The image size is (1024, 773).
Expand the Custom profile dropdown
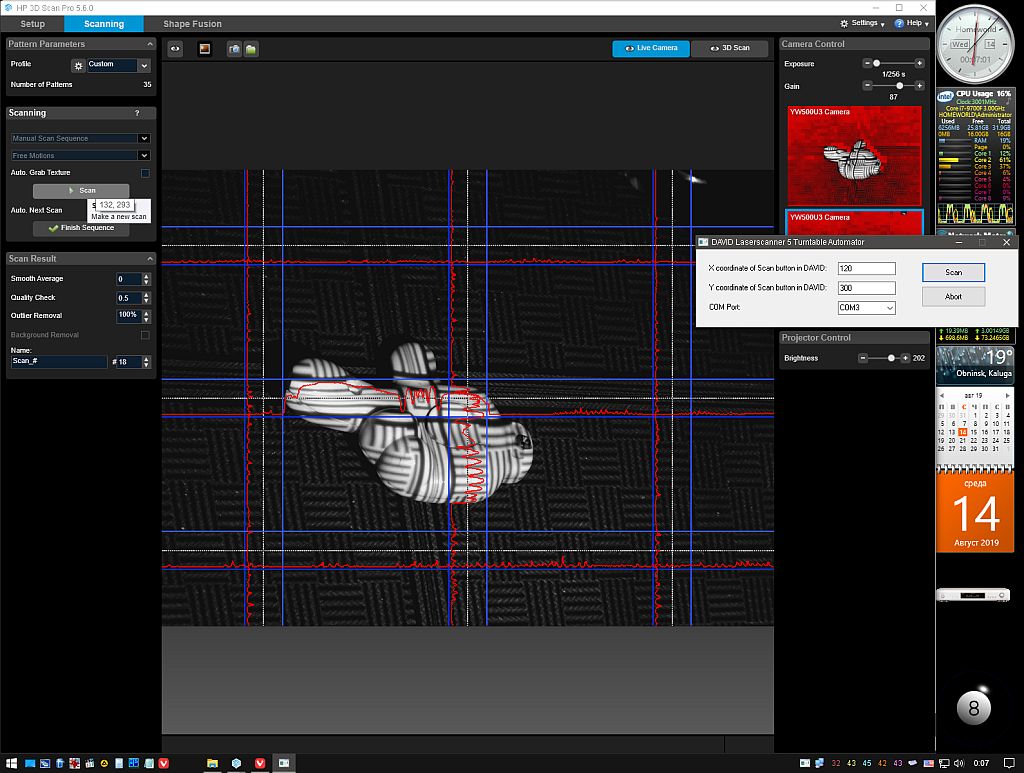click(144, 65)
